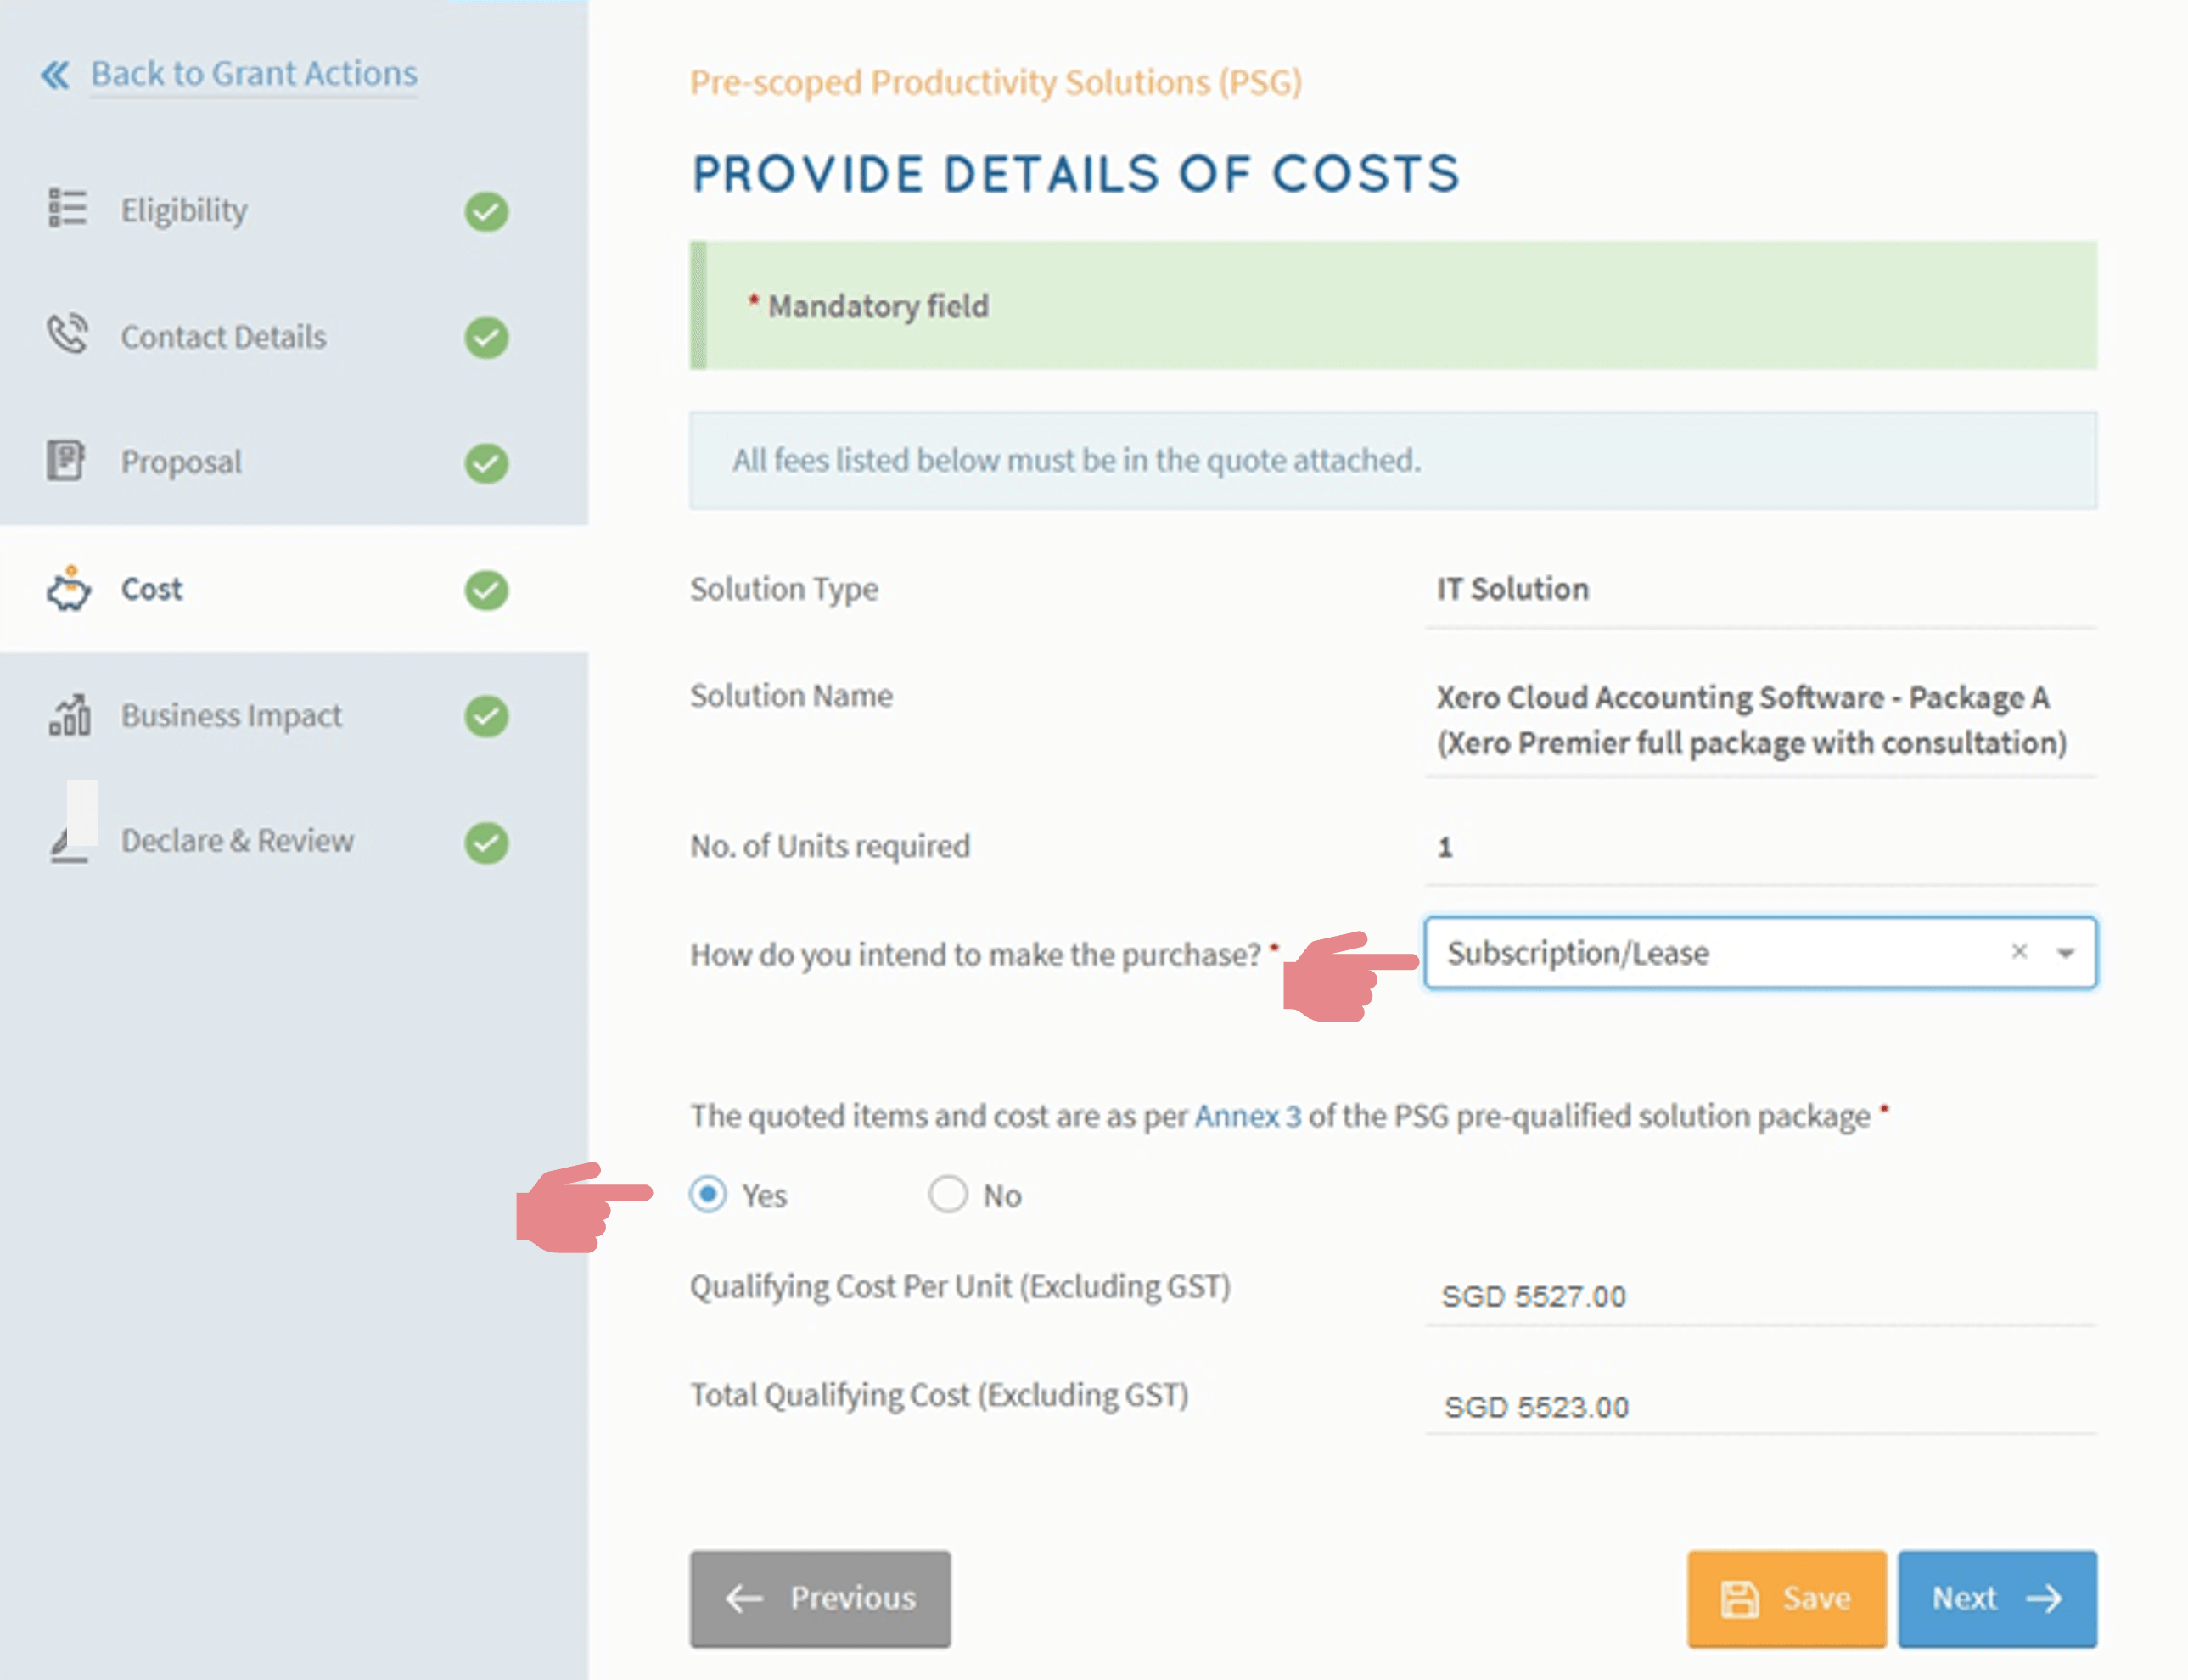Click the Eligibility checklist icon

(x=67, y=208)
